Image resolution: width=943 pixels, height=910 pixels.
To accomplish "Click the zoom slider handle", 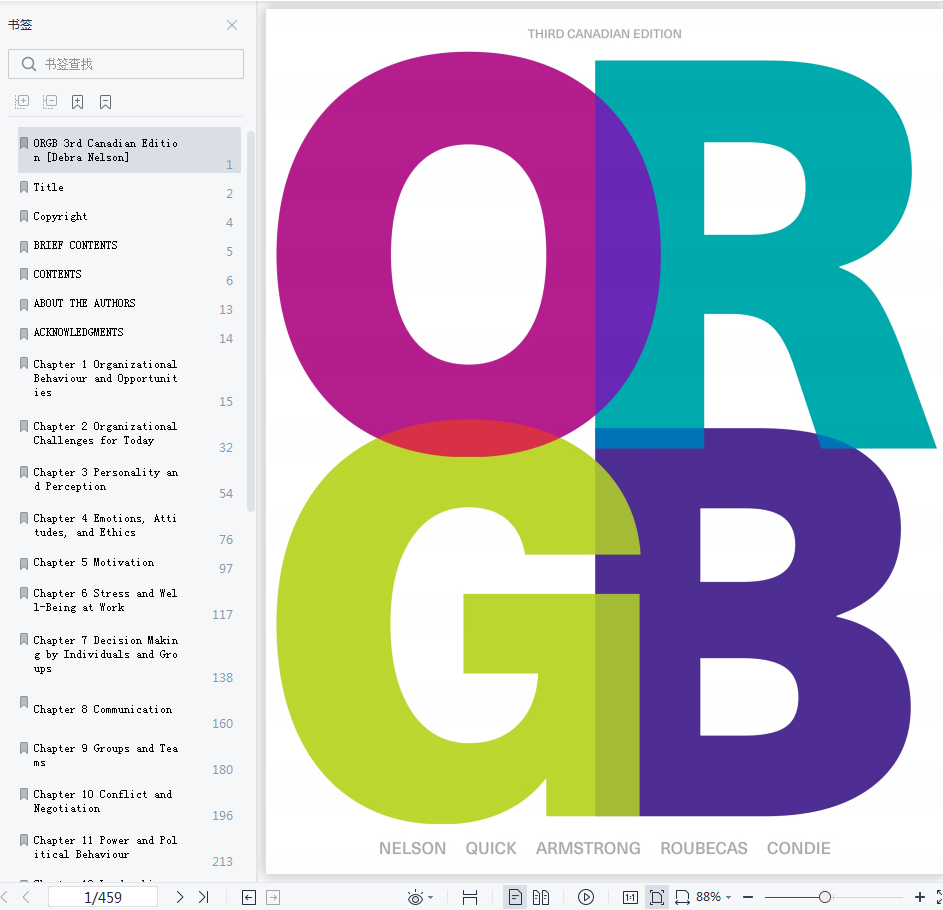I will [825, 897].
